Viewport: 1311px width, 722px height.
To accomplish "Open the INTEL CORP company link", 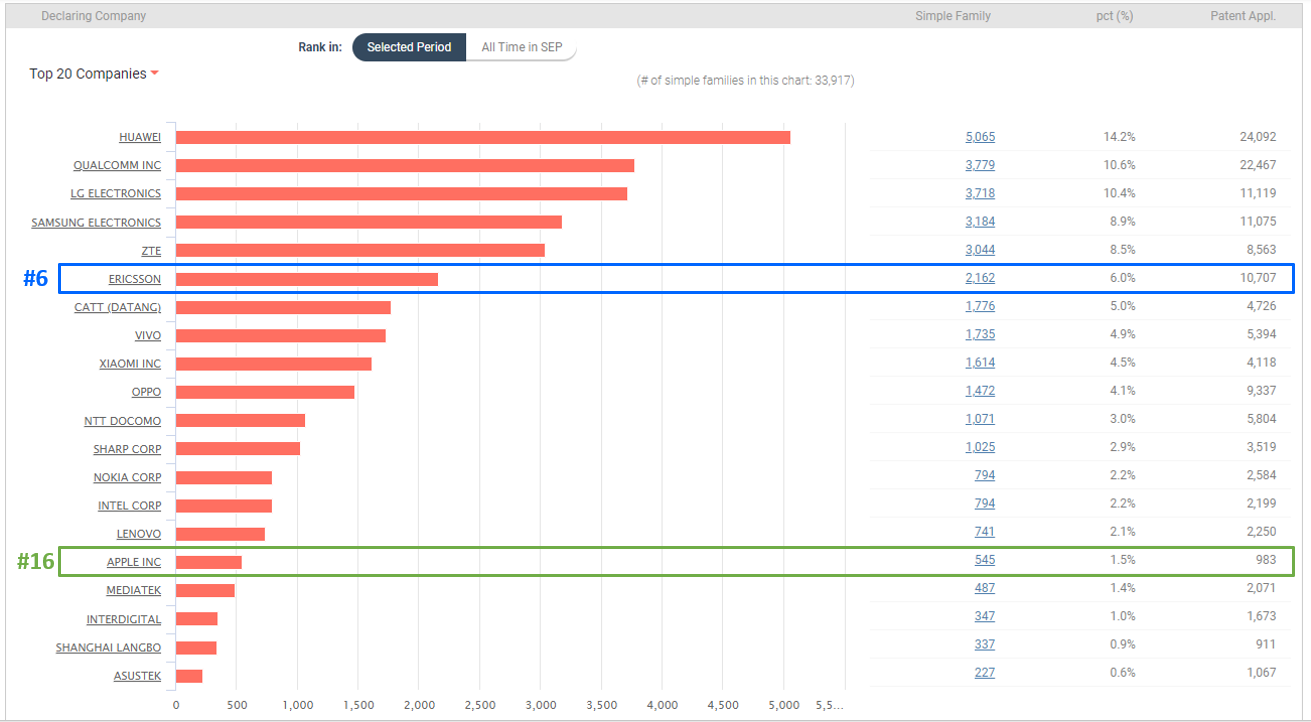I will (x=130, y=506).
